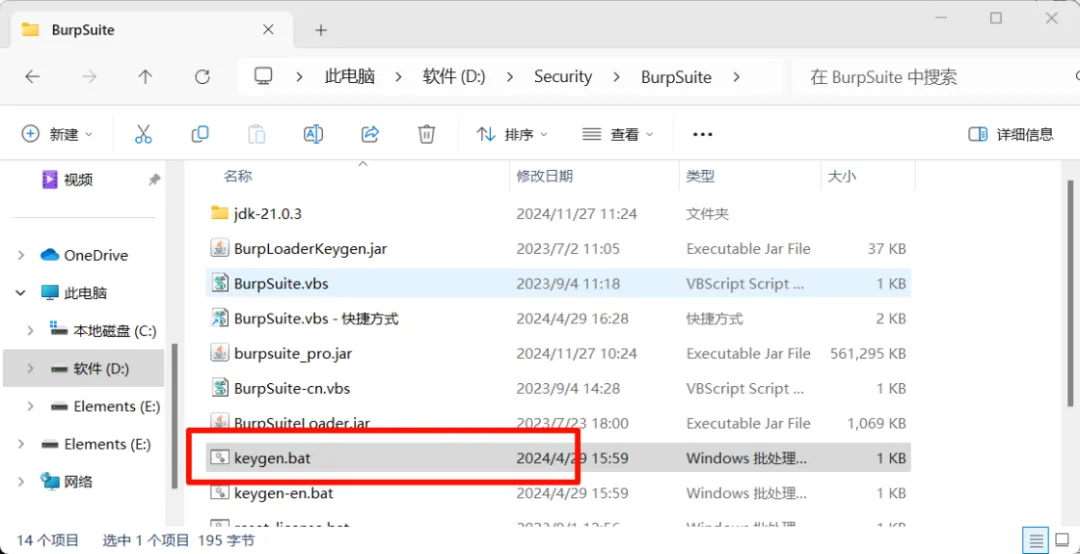Click chevron after BurpSuite in address bar
The height and width of the screenshot is (554, 1080).
tap(736, 76)
